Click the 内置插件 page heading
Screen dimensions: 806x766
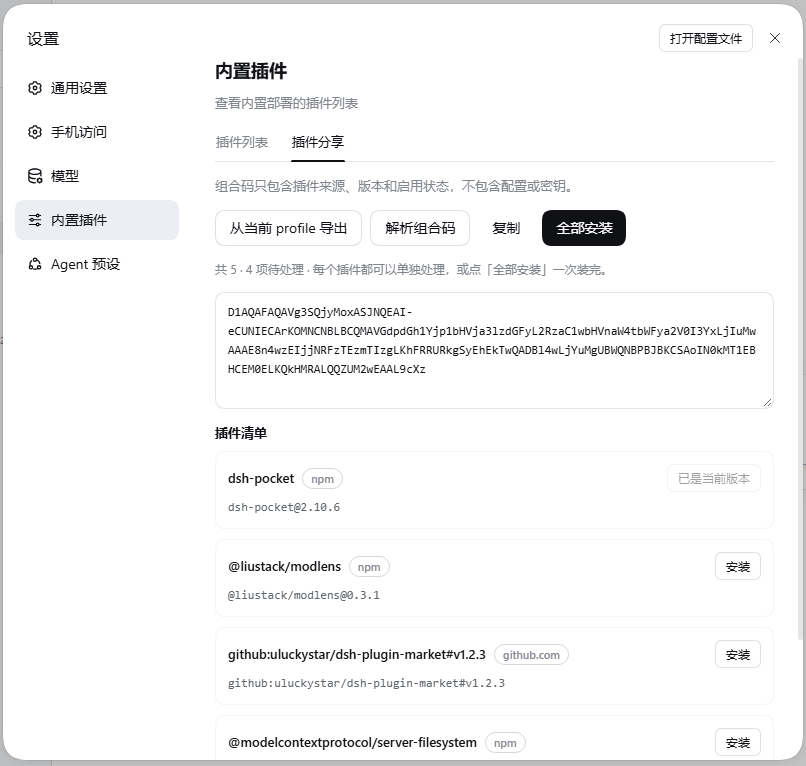[x=251, y=71]
